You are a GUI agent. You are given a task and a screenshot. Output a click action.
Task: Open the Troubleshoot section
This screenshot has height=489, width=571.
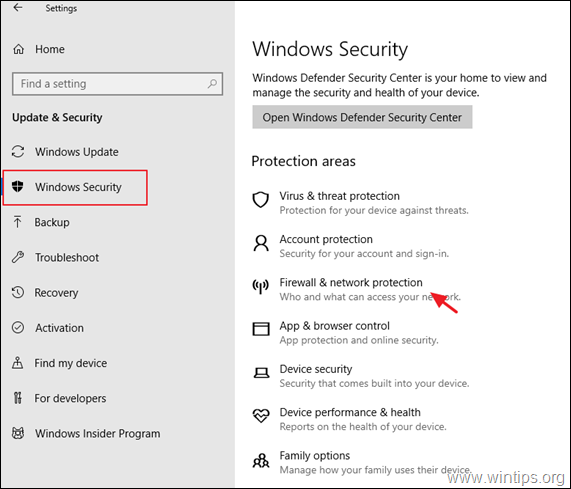[67, 257]
